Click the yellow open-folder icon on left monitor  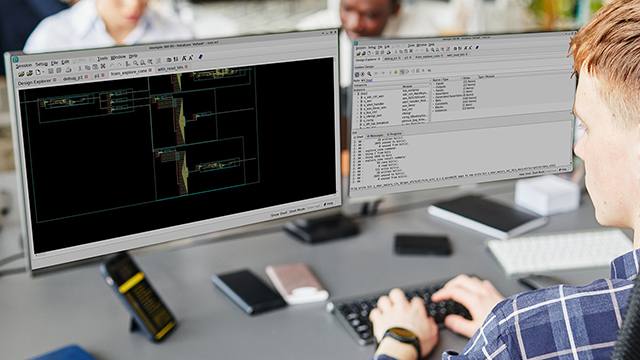click(21, 74)
